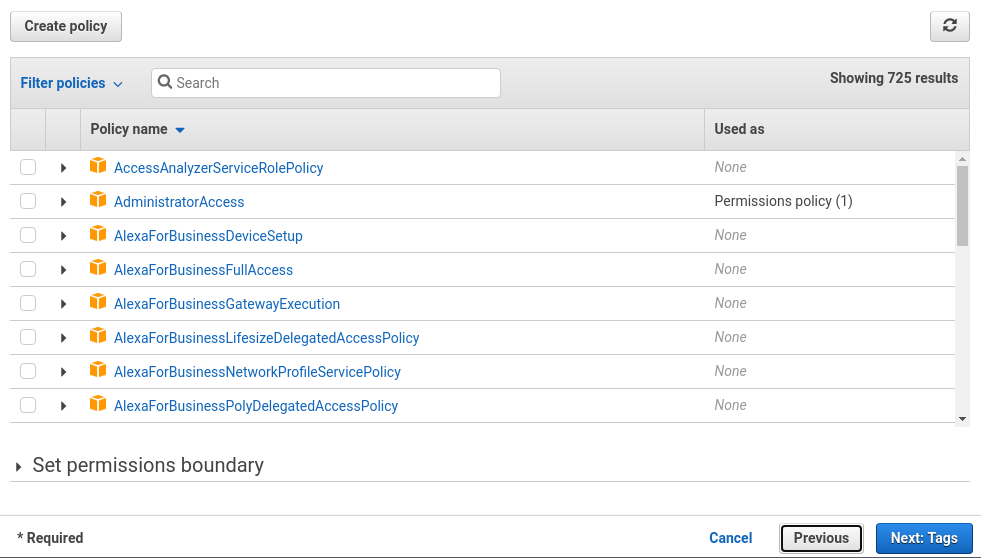Screen dimensions: 981x558
Task: Click the policy list scrollbar thumb
Action: 962,206
